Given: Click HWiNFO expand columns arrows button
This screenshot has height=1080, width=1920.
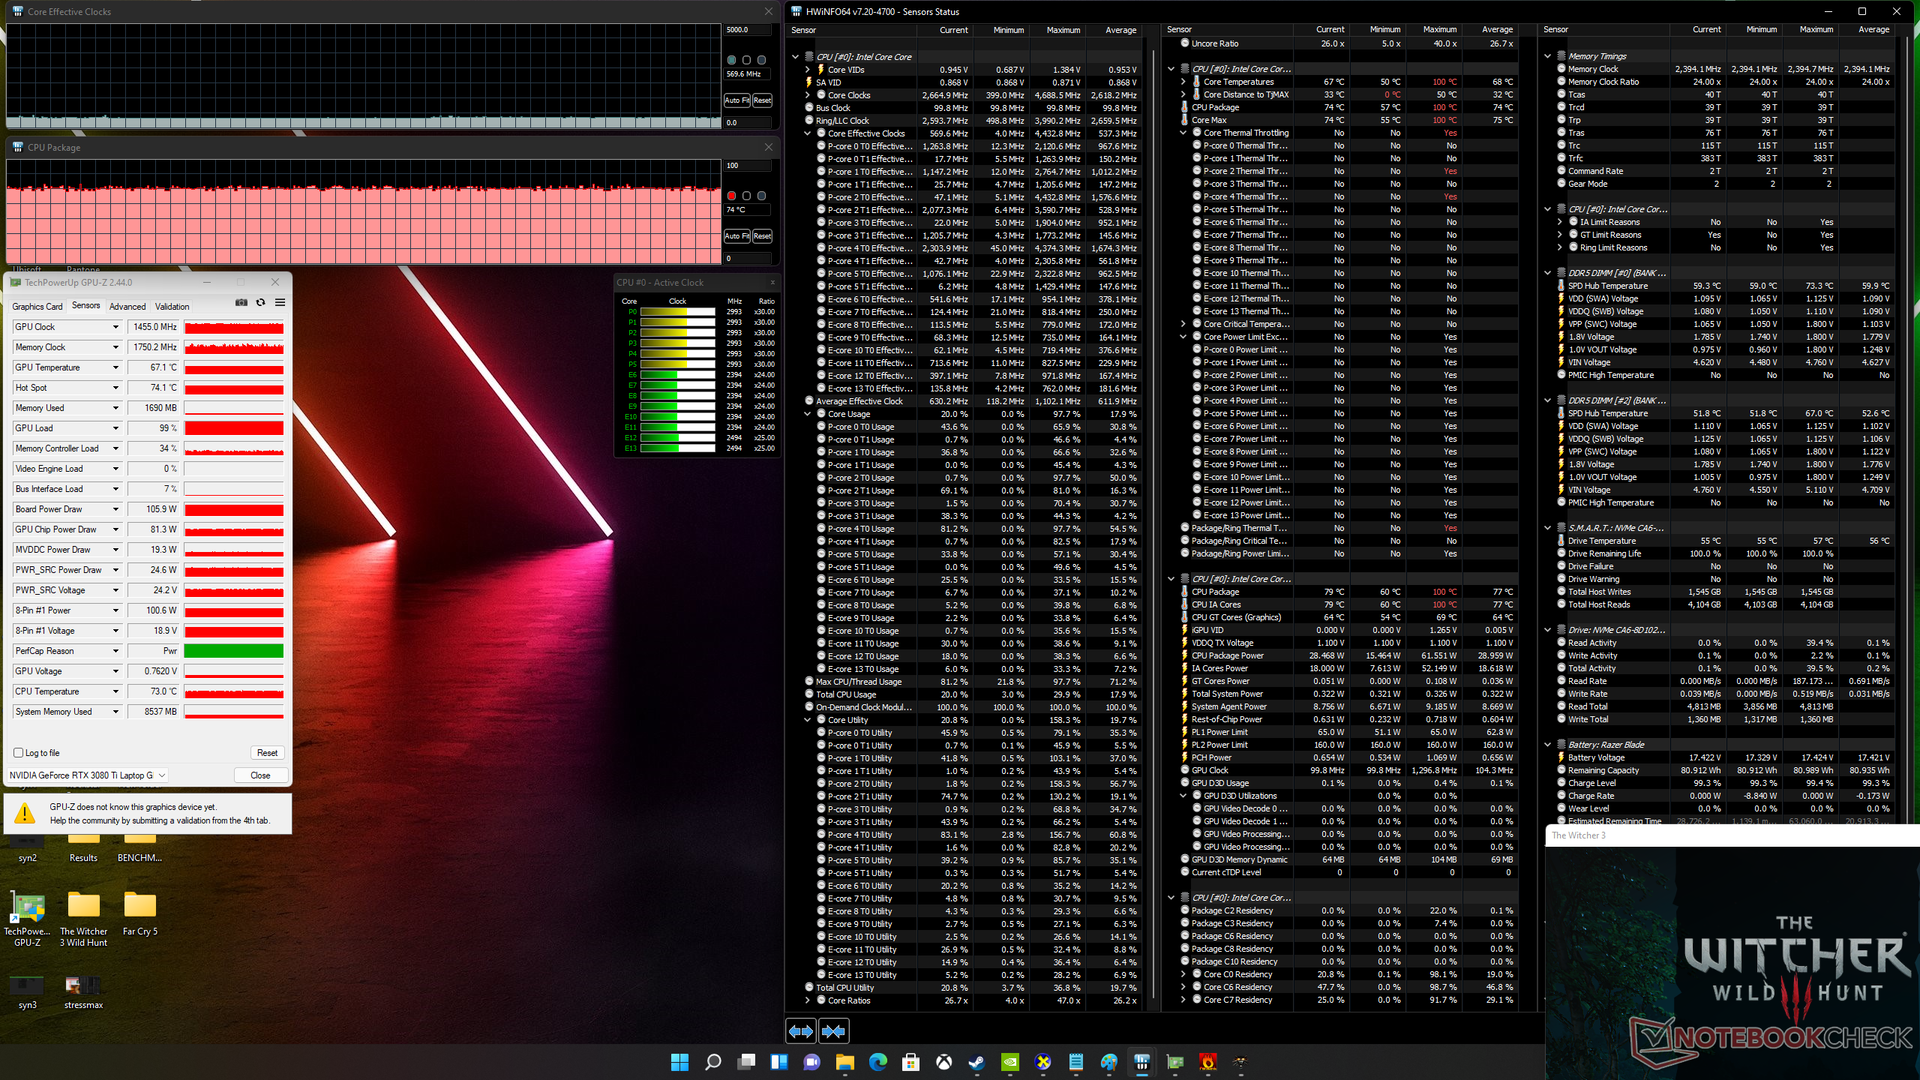Looking at the screenshot, I should pyautogui.click(x=801, y=1031).
